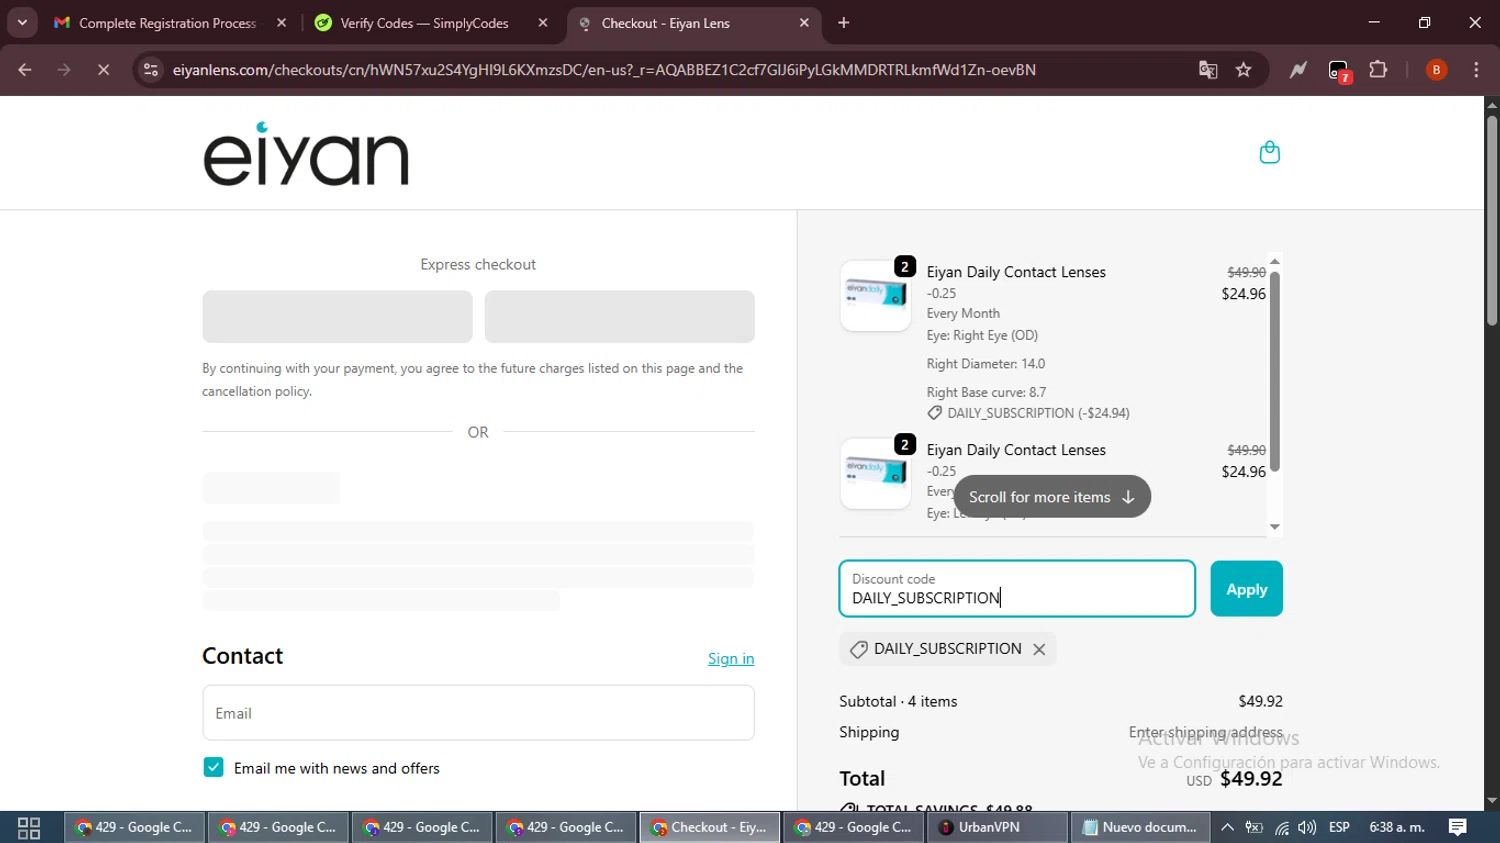Click the second express checkout placeholder button
The width and height of the screenshot is (1500, 843).
point(620,317)
